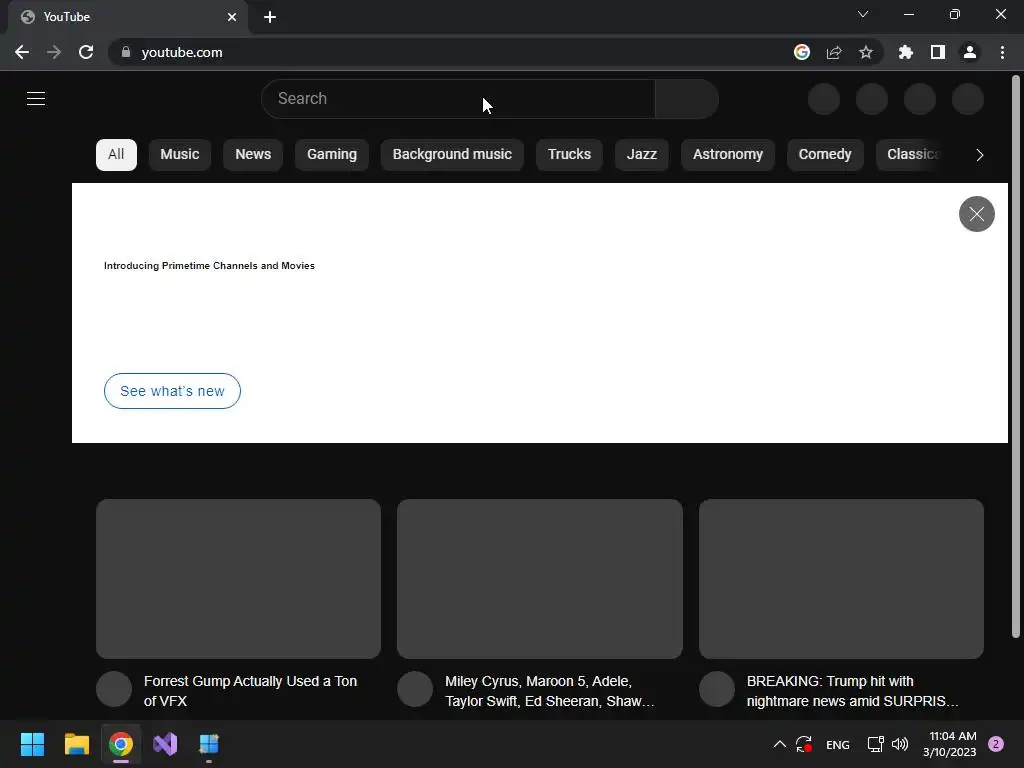1024x768 pixels.
Task: Open Chrome three-dot options menu
Action: pos(1002,52)
